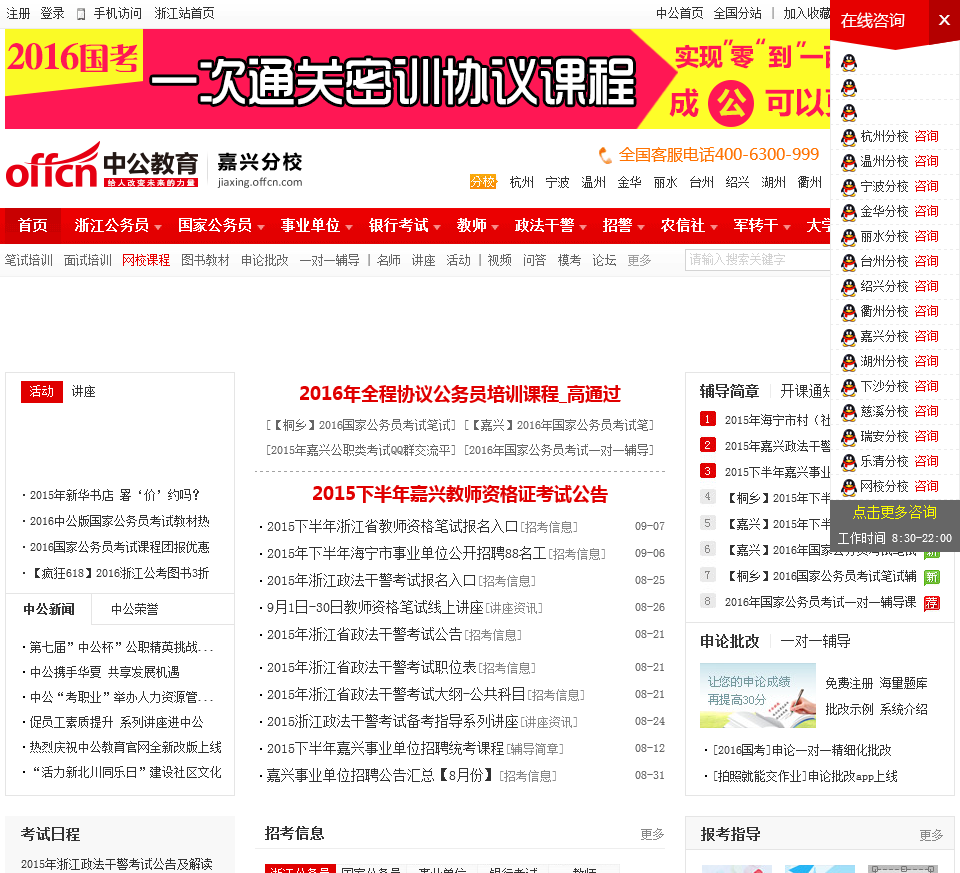This screenshot has width=960, height=873.
Task: Open 海量题库 link beside essay image
Action: coord(904,683)
